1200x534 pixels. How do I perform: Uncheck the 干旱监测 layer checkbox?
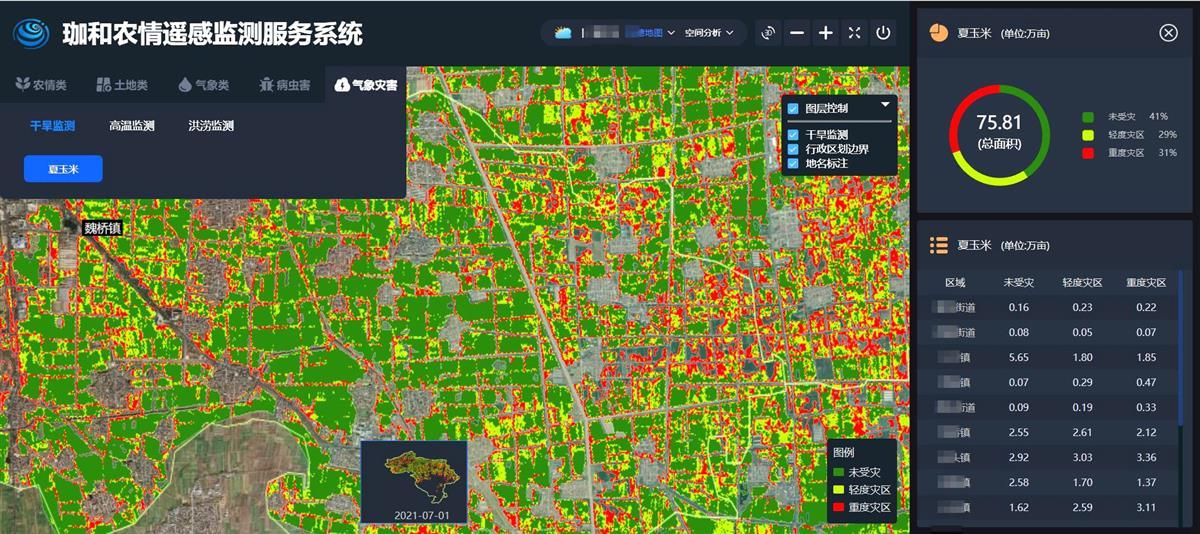coord(793,135)
